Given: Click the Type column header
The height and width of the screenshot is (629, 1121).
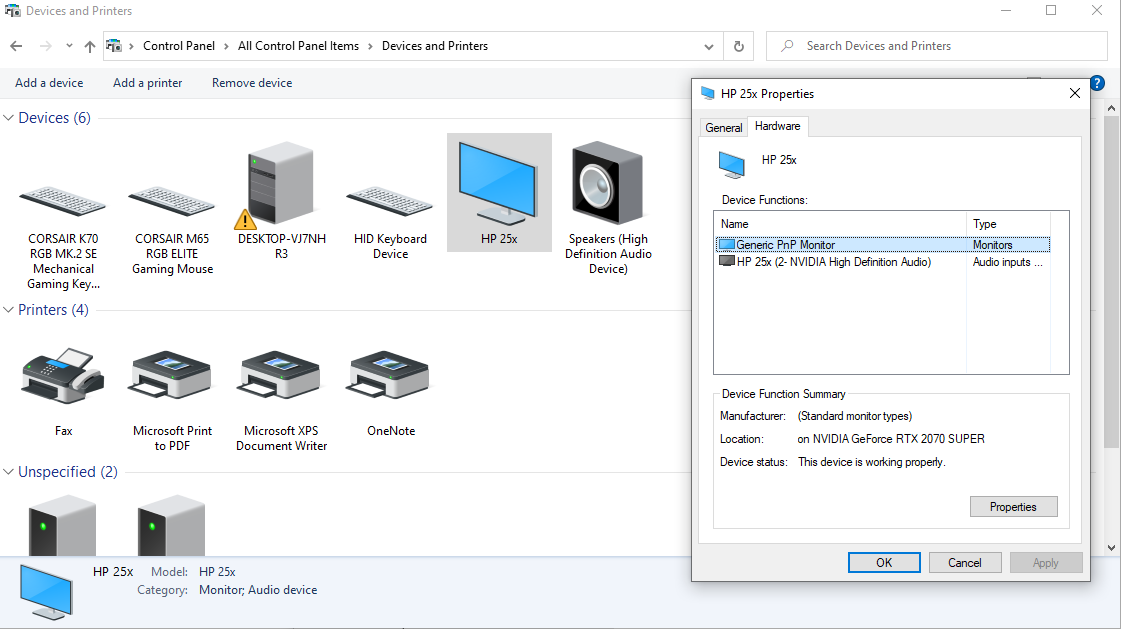Looking at the screenshot, I should click(x=1009, y=224).
